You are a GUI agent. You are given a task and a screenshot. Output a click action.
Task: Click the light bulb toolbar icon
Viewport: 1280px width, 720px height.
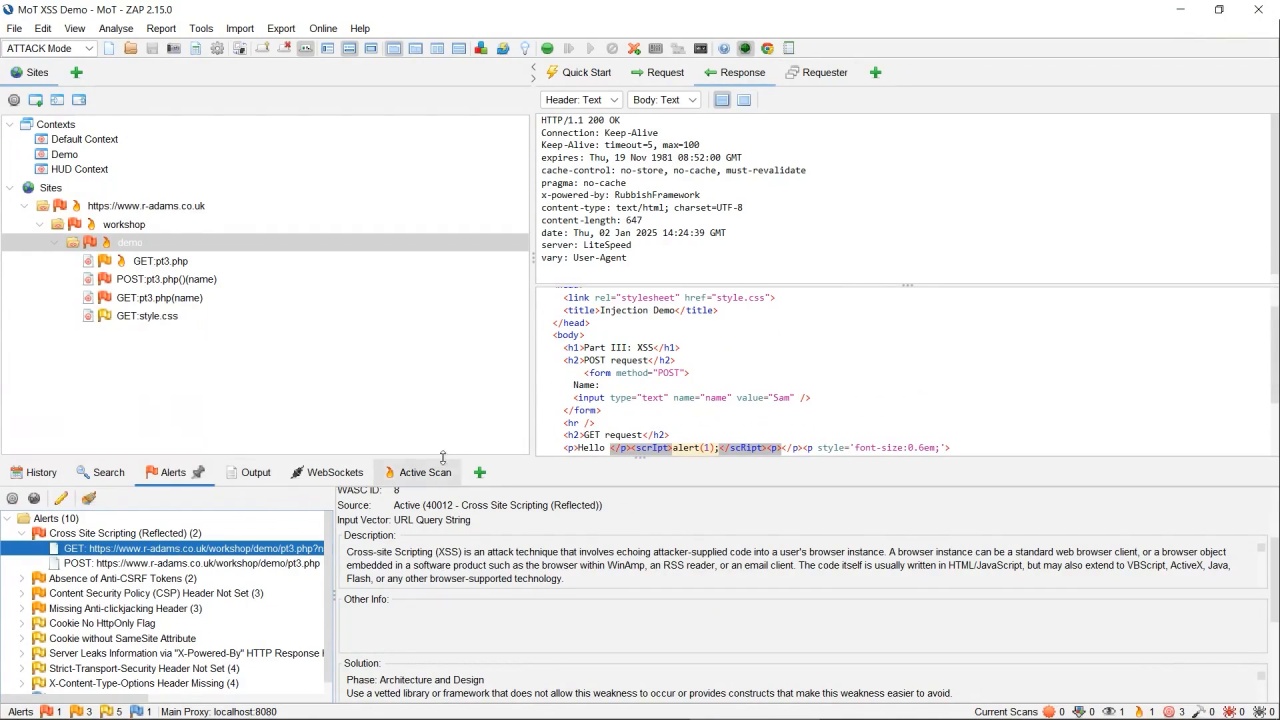(x=524, y=48)
